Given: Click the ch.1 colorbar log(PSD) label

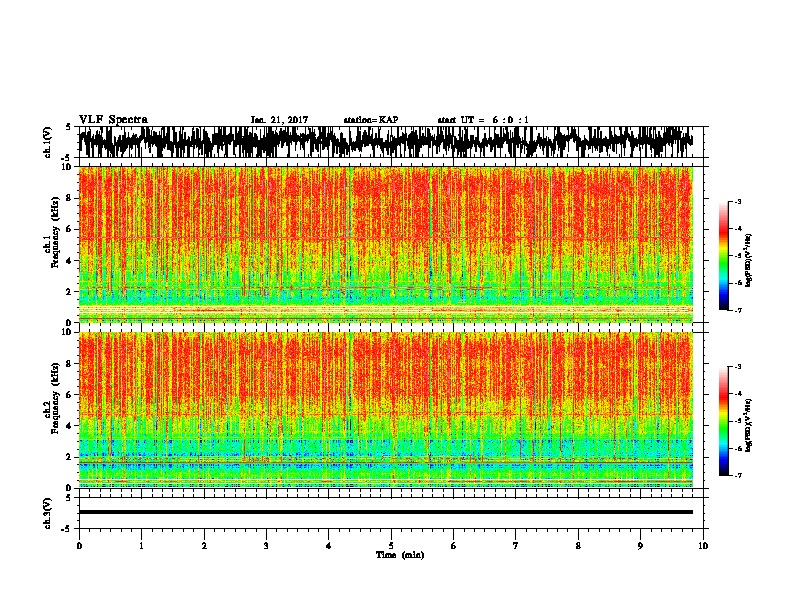Looking at the screenshot, I should 749,260.
